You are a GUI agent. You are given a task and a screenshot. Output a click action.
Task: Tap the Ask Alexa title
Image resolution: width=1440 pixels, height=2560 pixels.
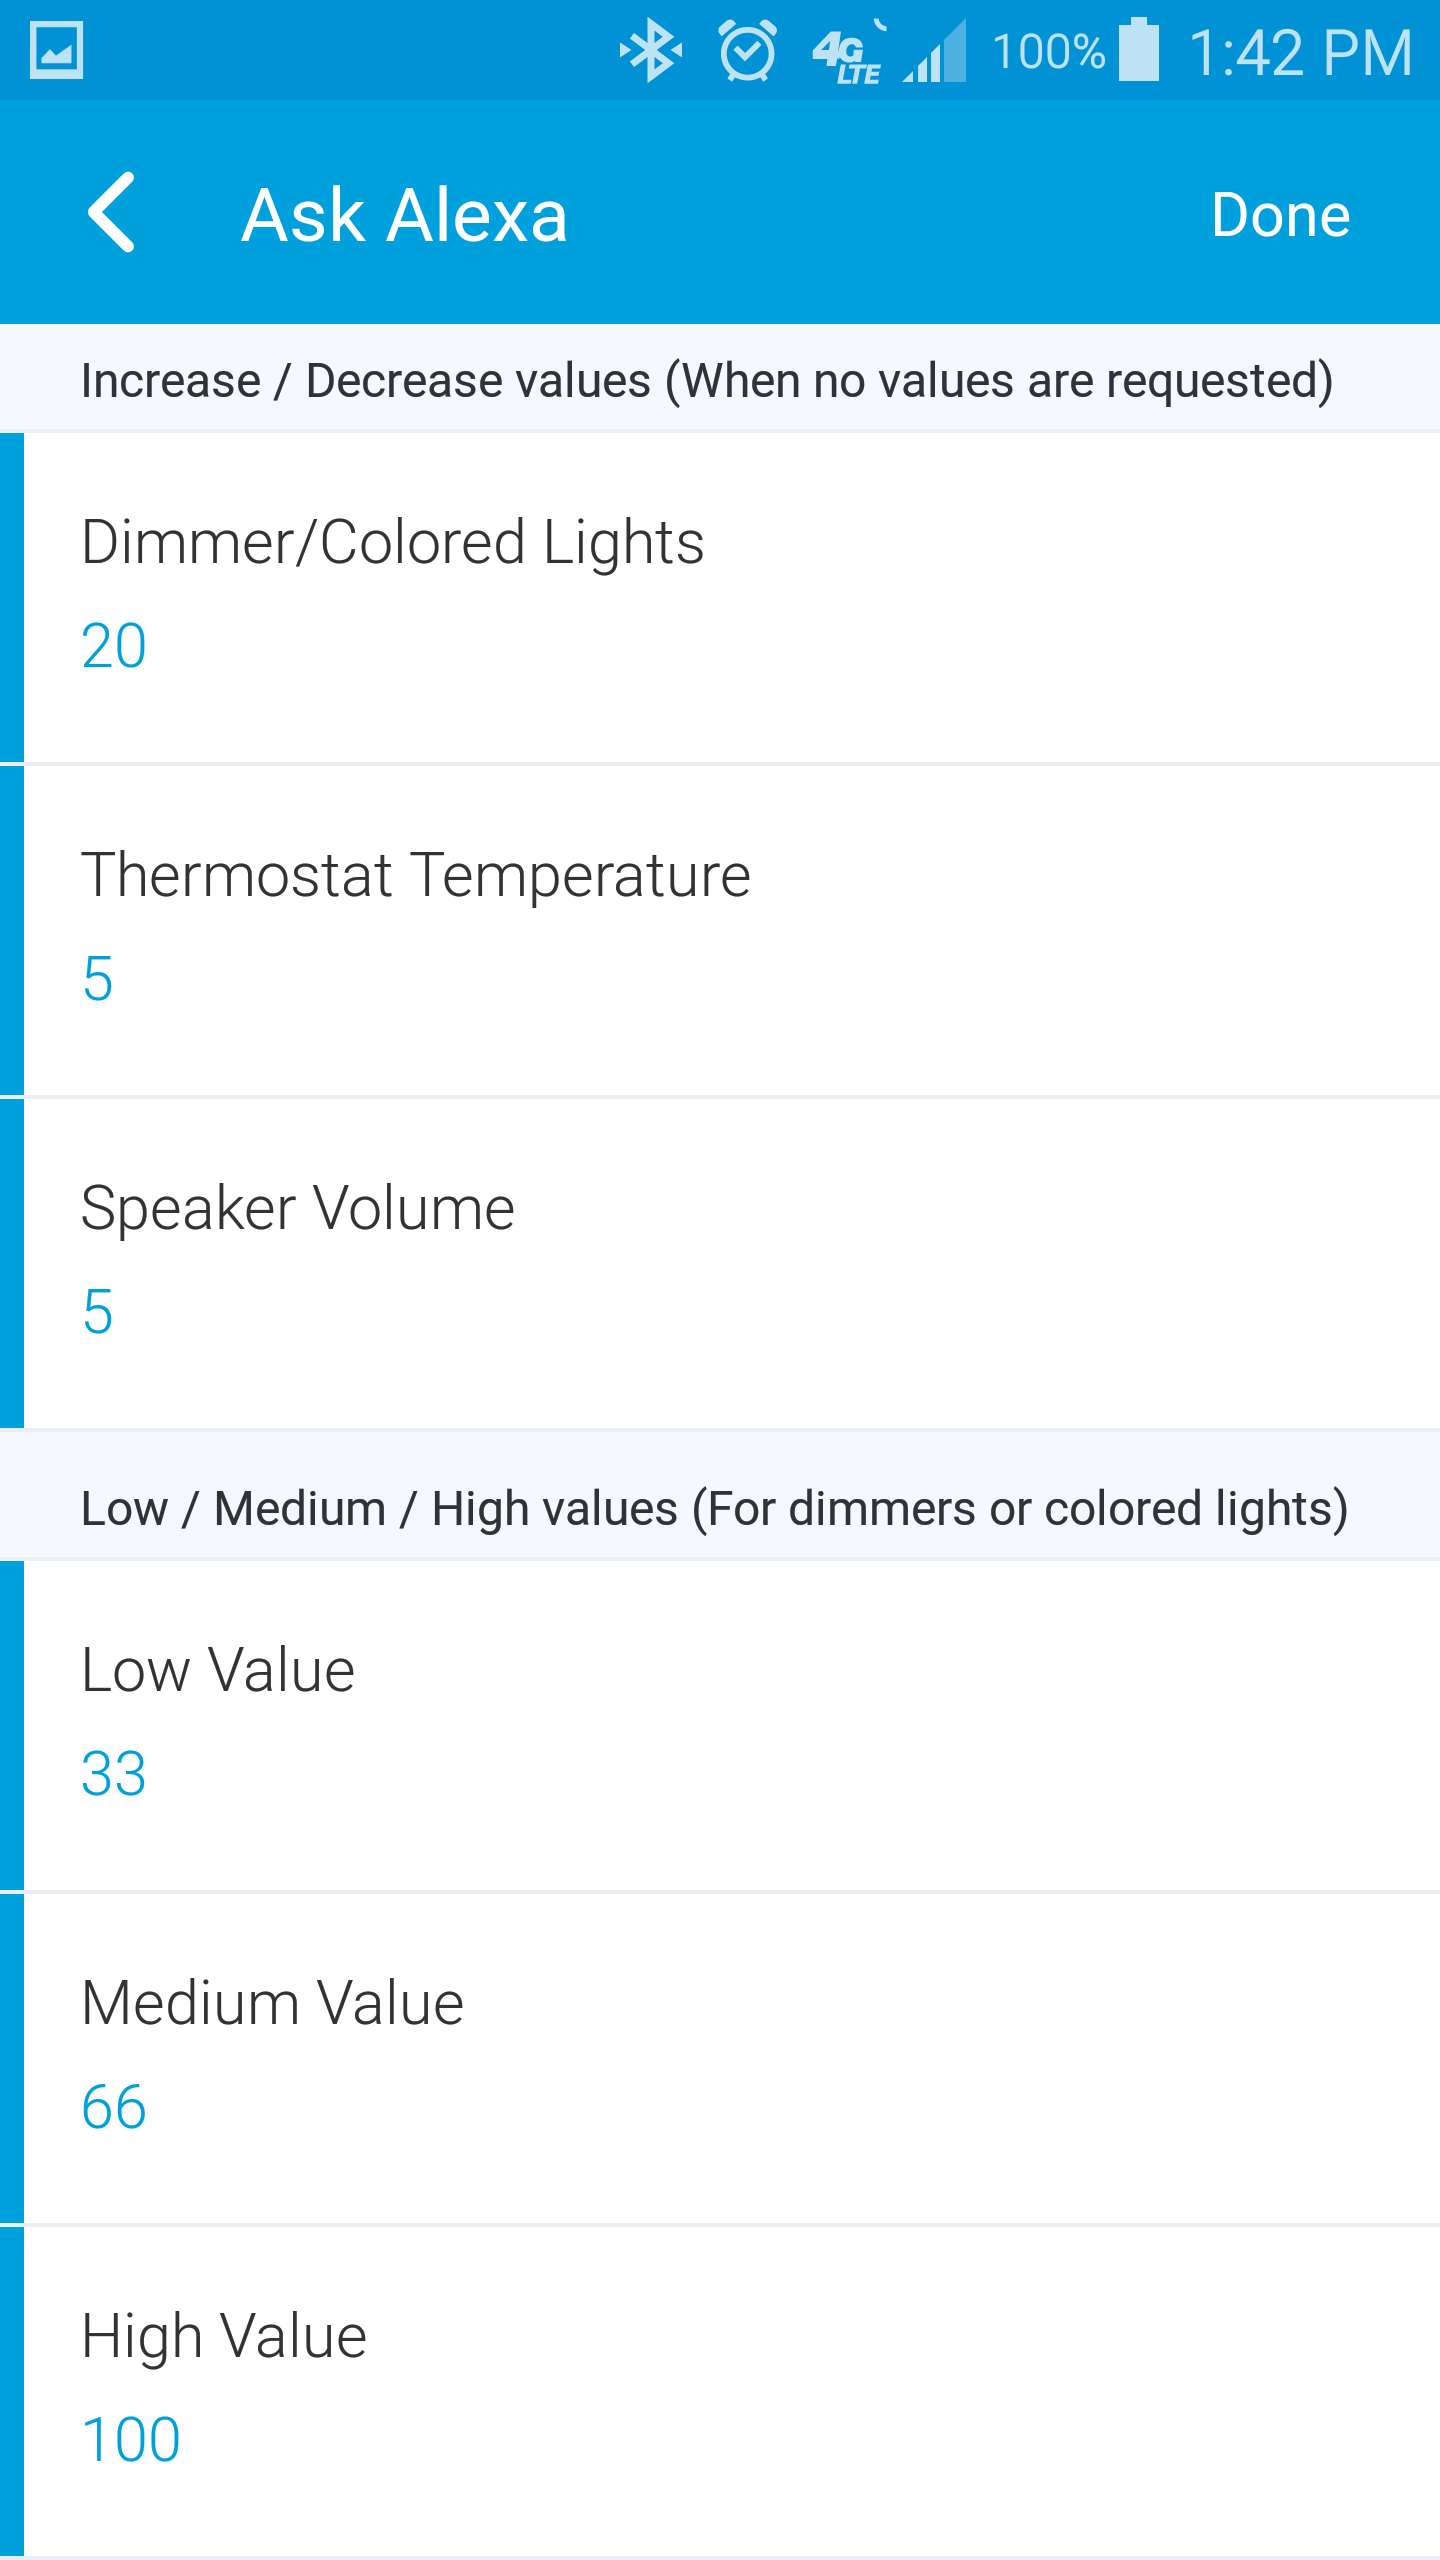click(x=405, y=215)
